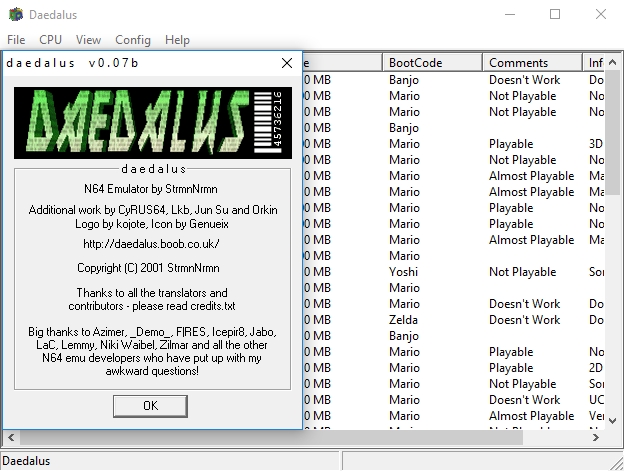
Task: Click the Daedalus logo banner image
Action: tap(153, 123)
